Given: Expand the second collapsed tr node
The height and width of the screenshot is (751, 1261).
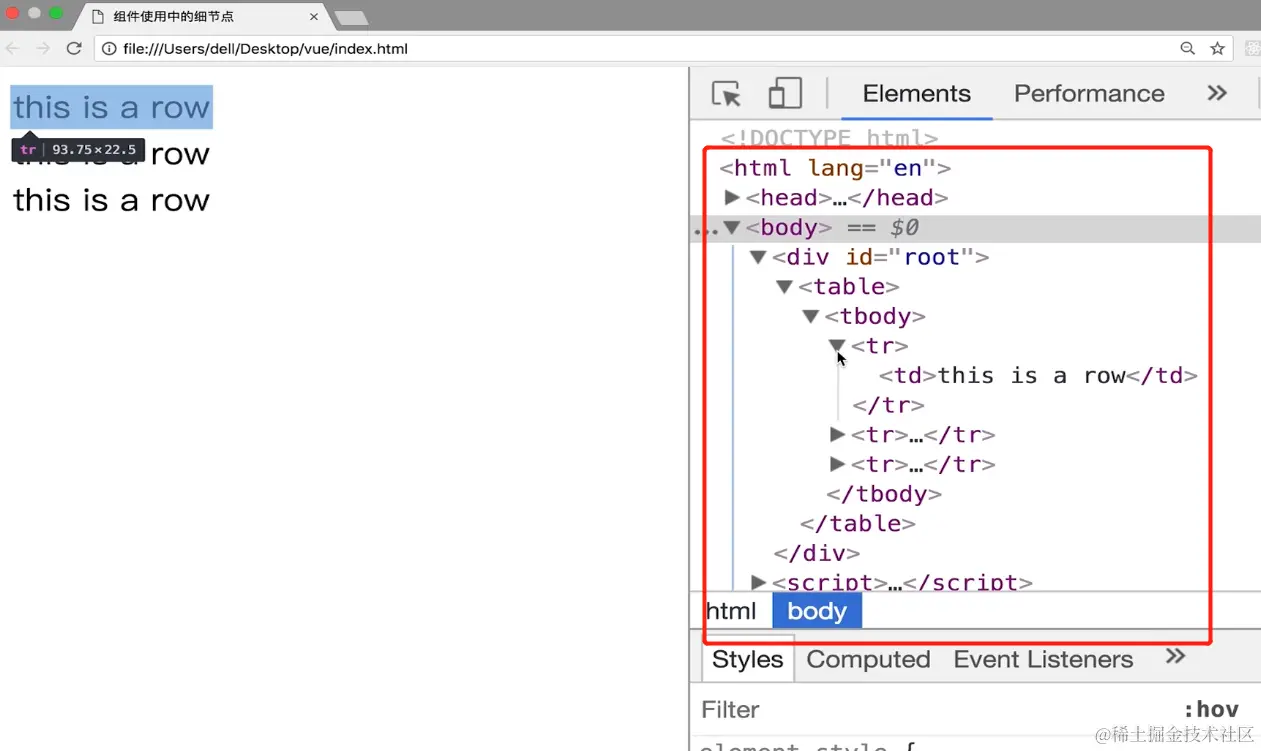Looking at the screenshot, I should (838, 434).
